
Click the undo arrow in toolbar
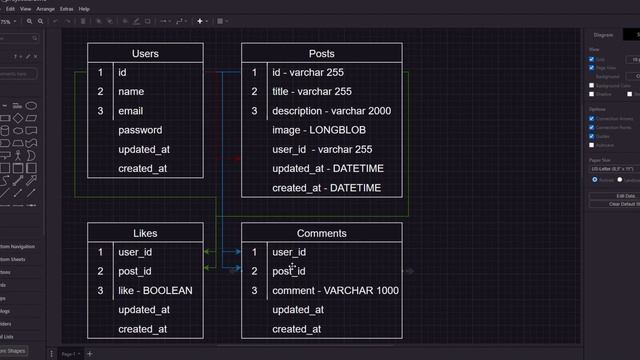click(x=55, y=21)
